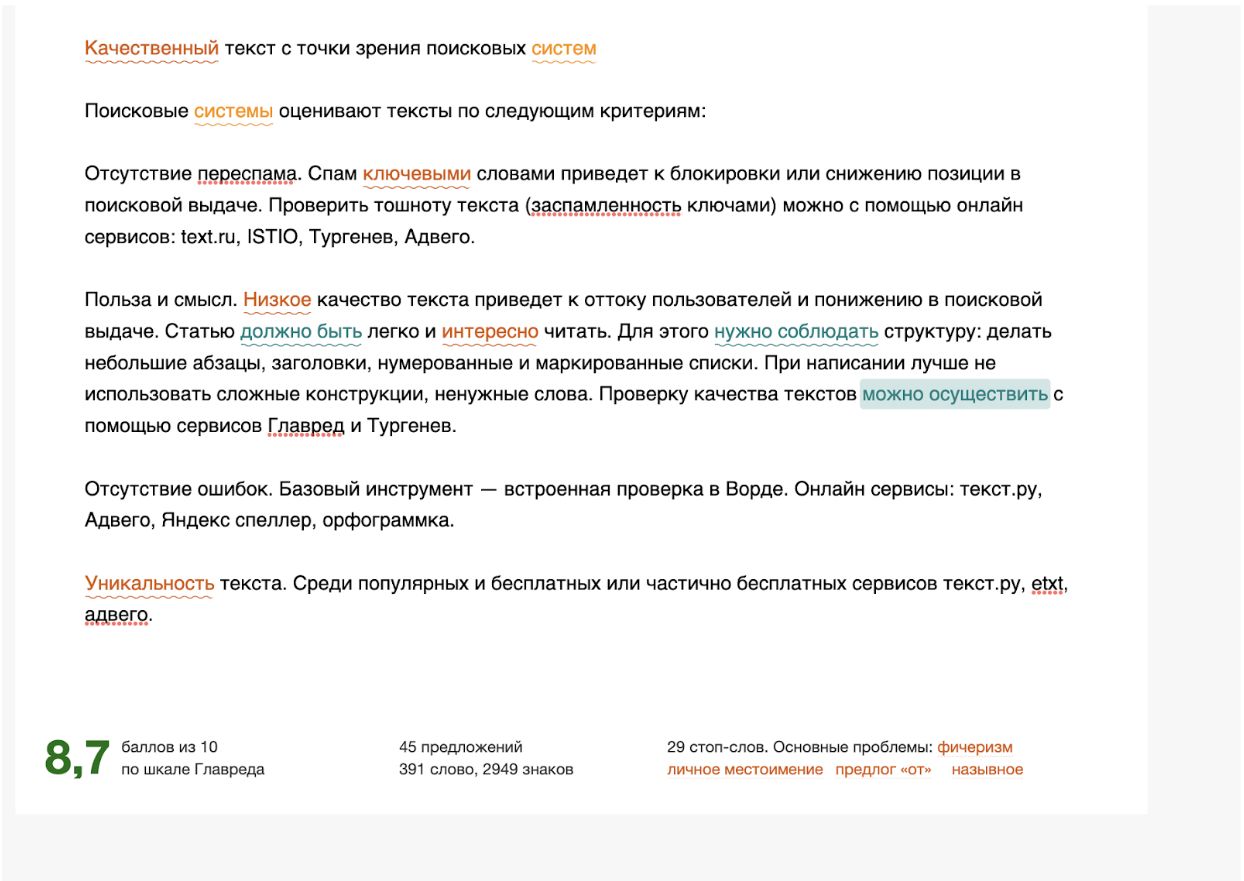Viewport: 1244px width, 881px height.
Task: Click the highlighted word "Качественный" in the title
Action: tap(151, 48)
